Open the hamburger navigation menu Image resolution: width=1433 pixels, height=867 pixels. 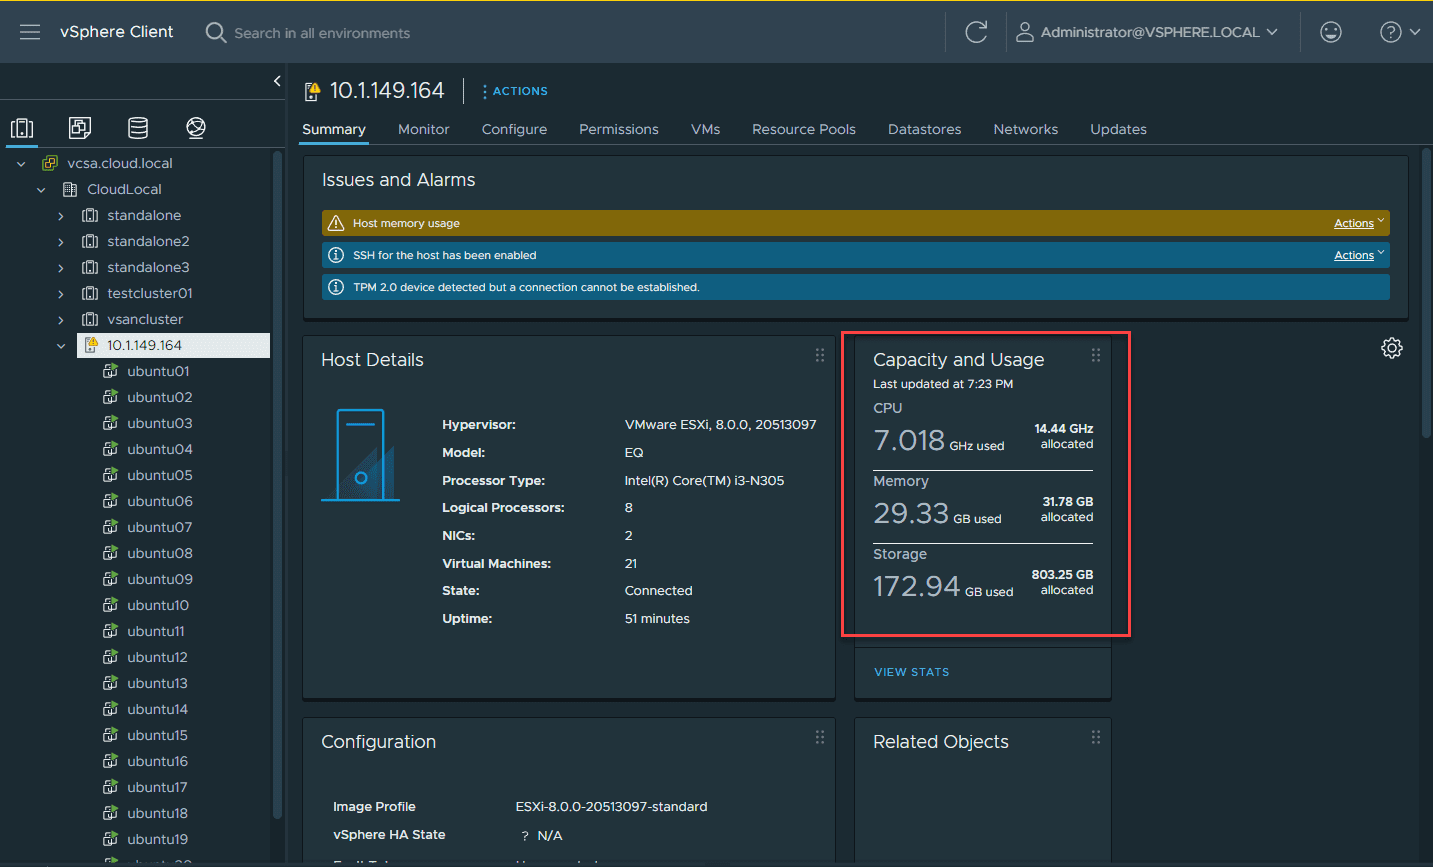coord(30,32)
